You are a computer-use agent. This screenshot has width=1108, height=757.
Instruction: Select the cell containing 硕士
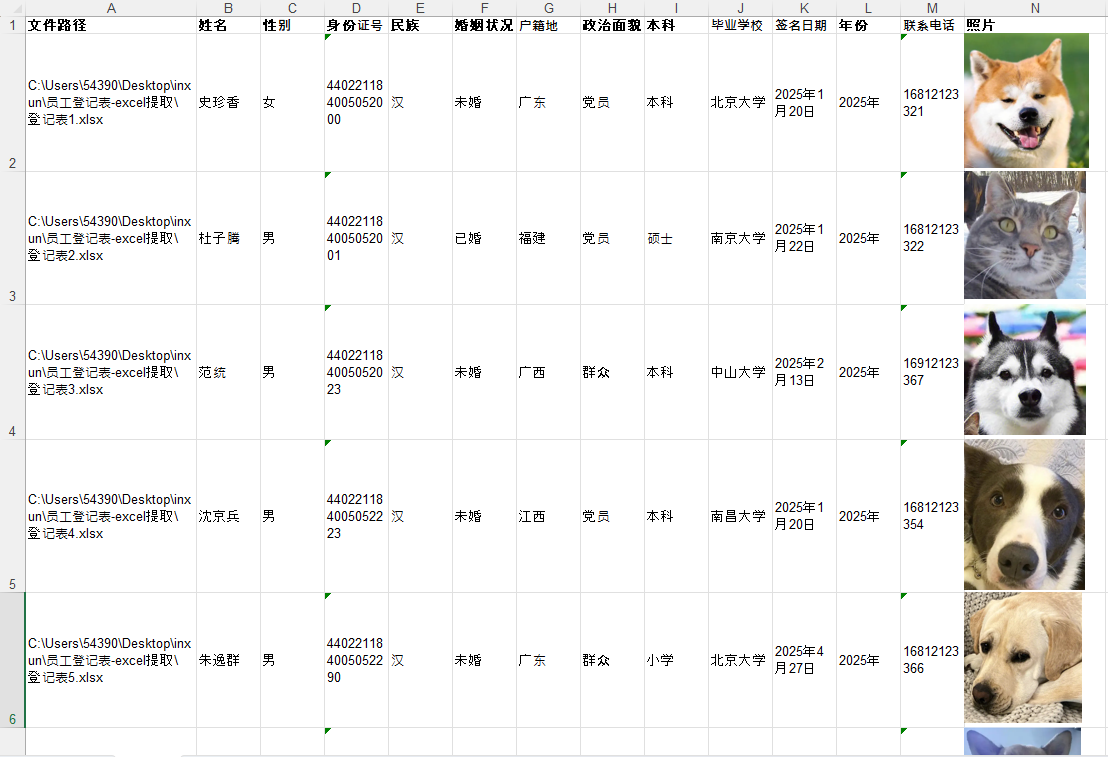(676, 237)
